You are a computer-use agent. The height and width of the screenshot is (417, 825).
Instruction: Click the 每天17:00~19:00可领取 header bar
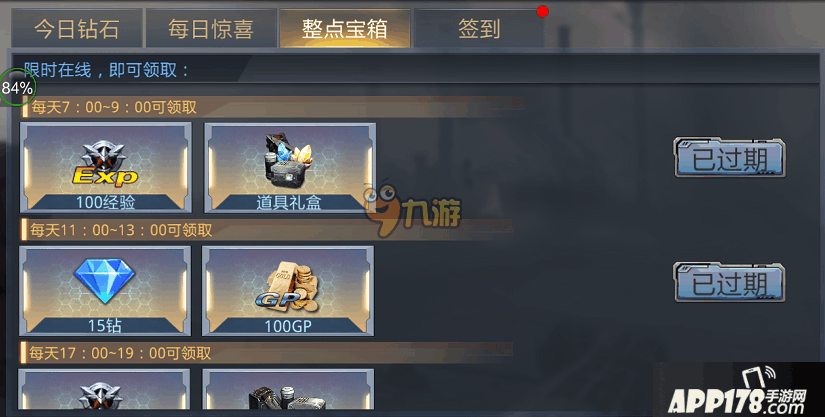(x=266, y=353)
